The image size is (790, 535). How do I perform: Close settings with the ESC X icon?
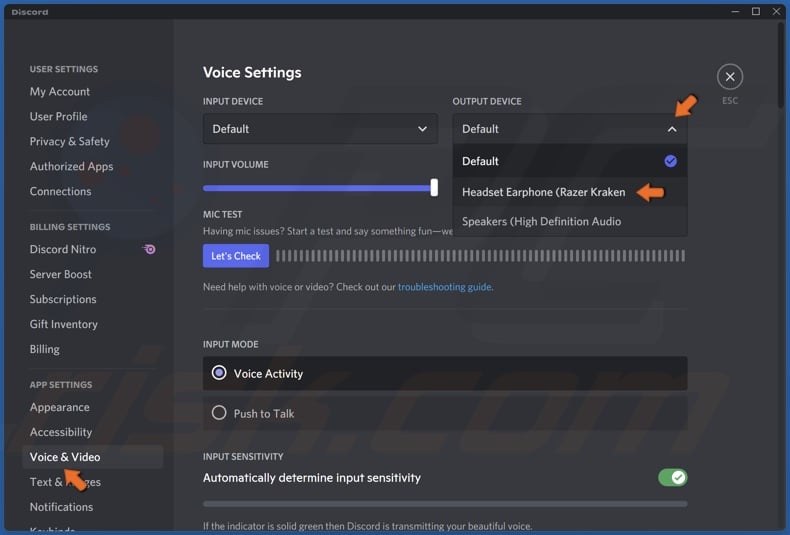(x=730, y=77)
